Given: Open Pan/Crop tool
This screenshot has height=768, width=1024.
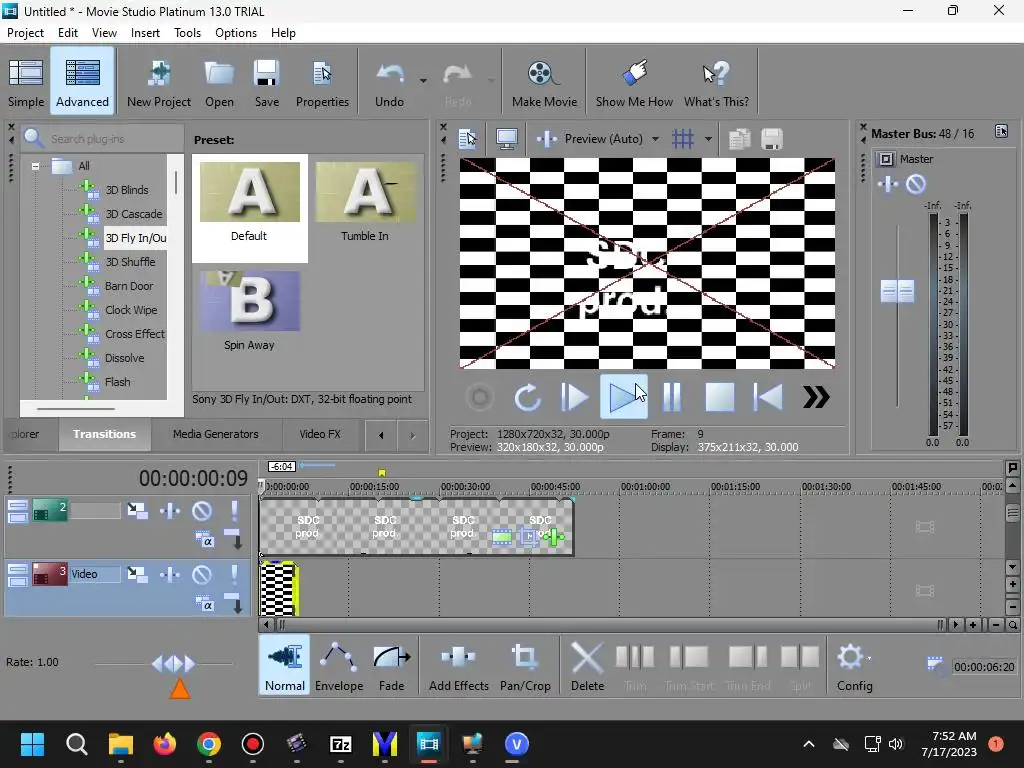Looking at the screenshot, I should [525, 665].
